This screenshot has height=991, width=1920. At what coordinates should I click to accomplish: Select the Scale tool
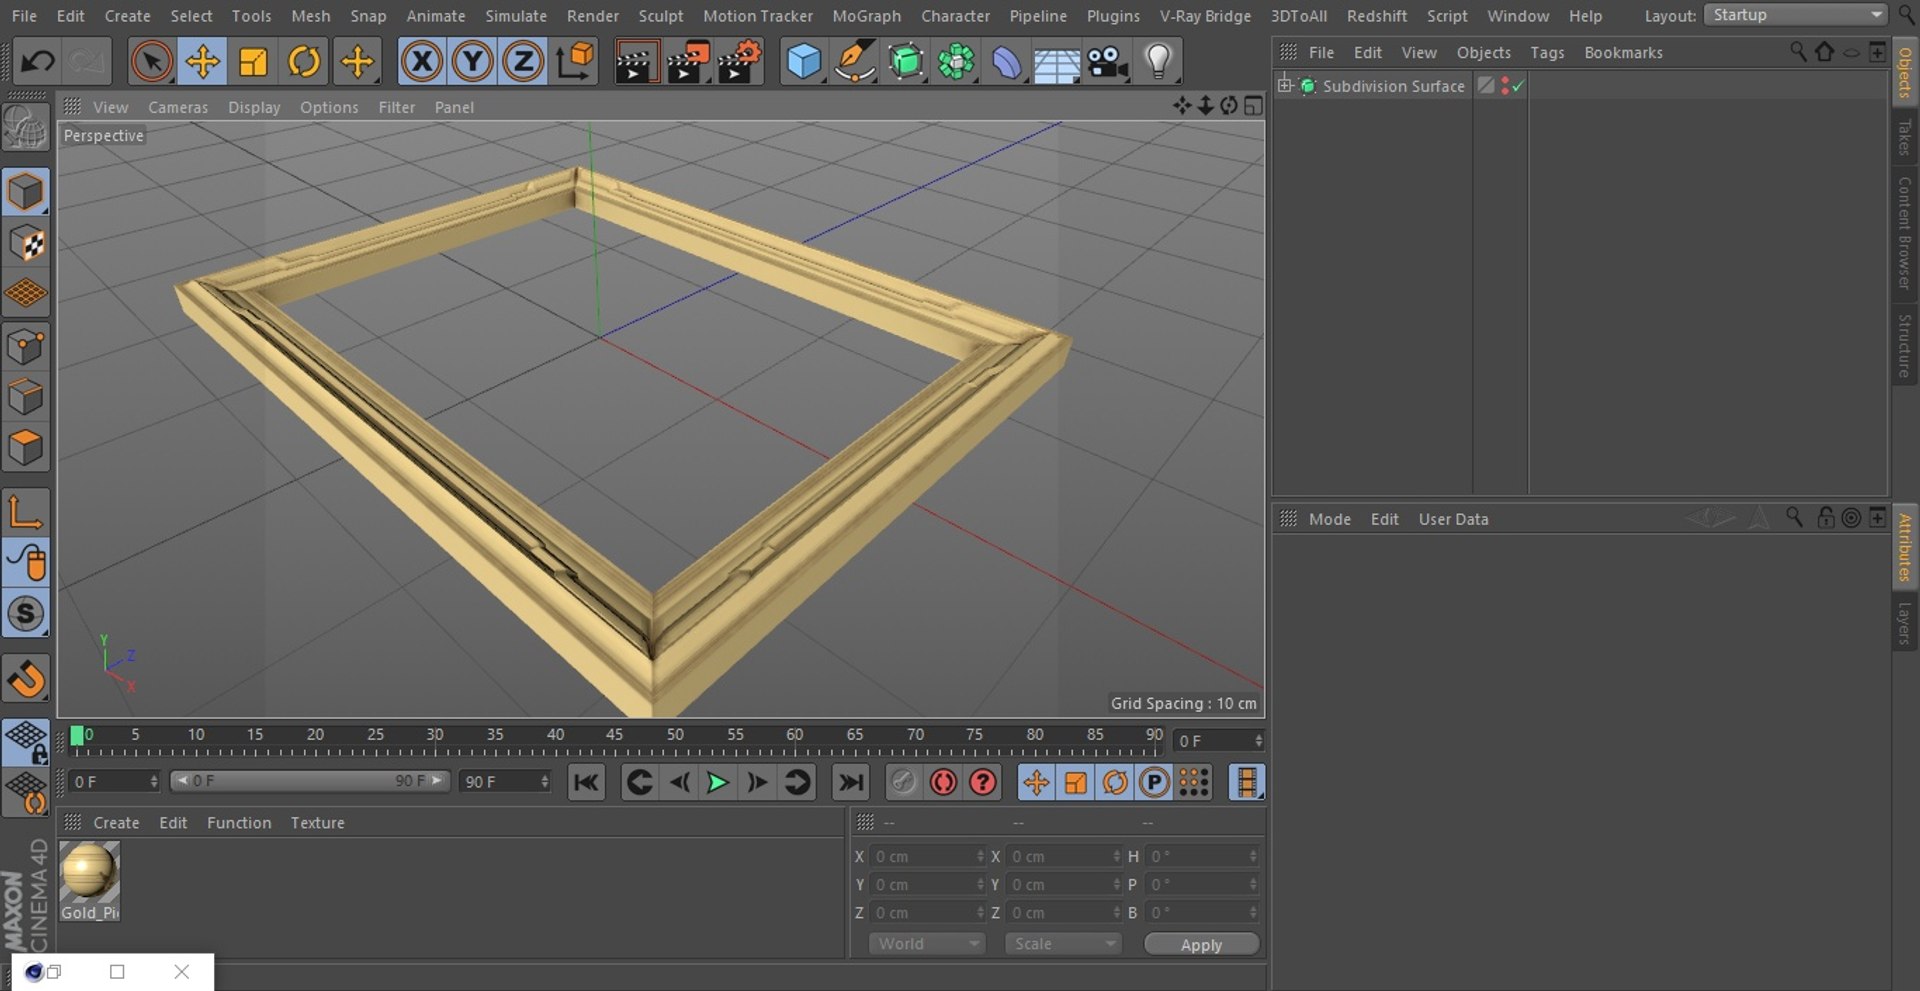[253, 62]
